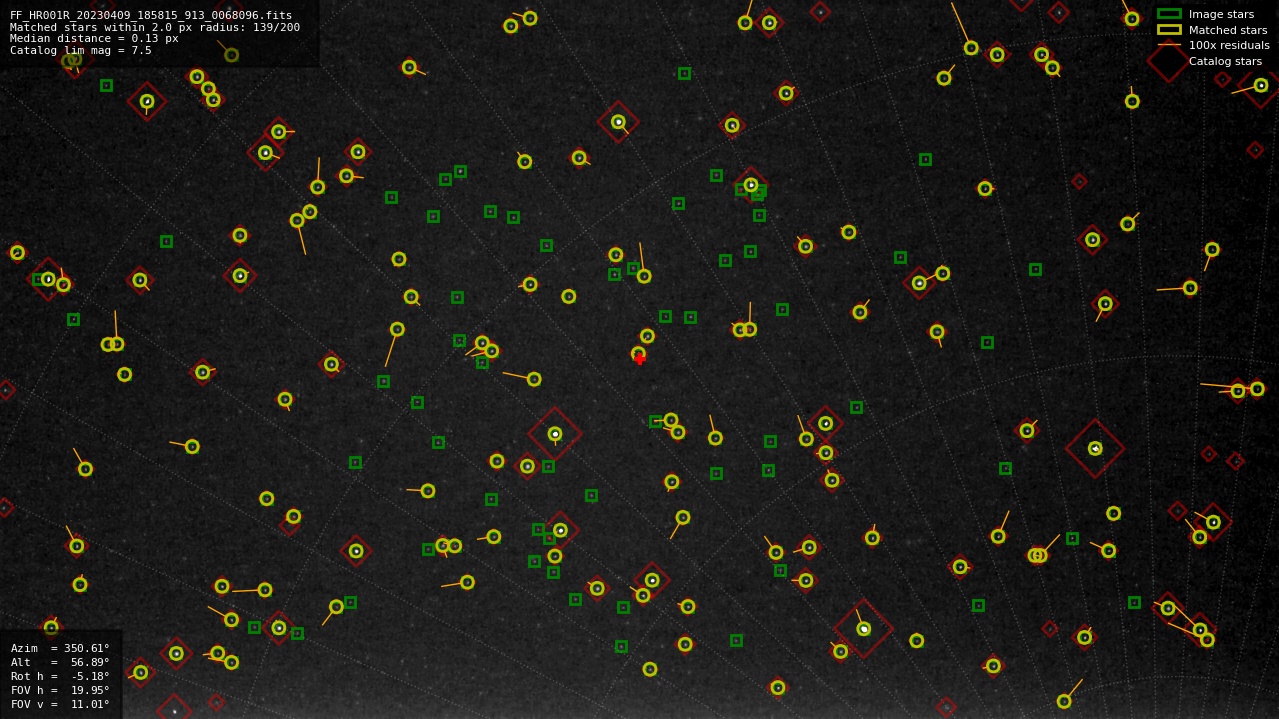Click the 'FOV h = 19.95°' value
The height and width of the screenshot is (719, 1279).
pyautogui.click(x=60, y=690)
